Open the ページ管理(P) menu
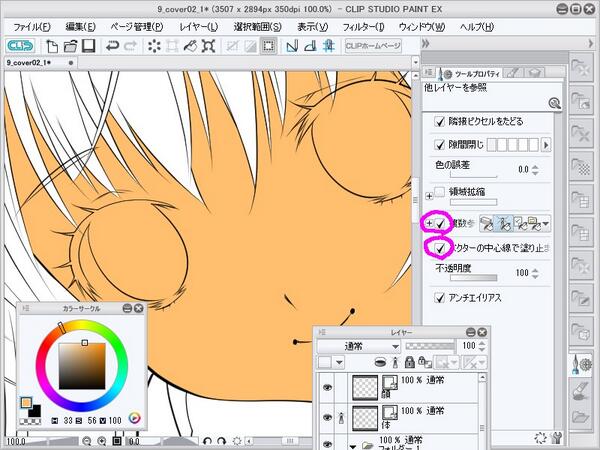 click(x=137, y=27)
